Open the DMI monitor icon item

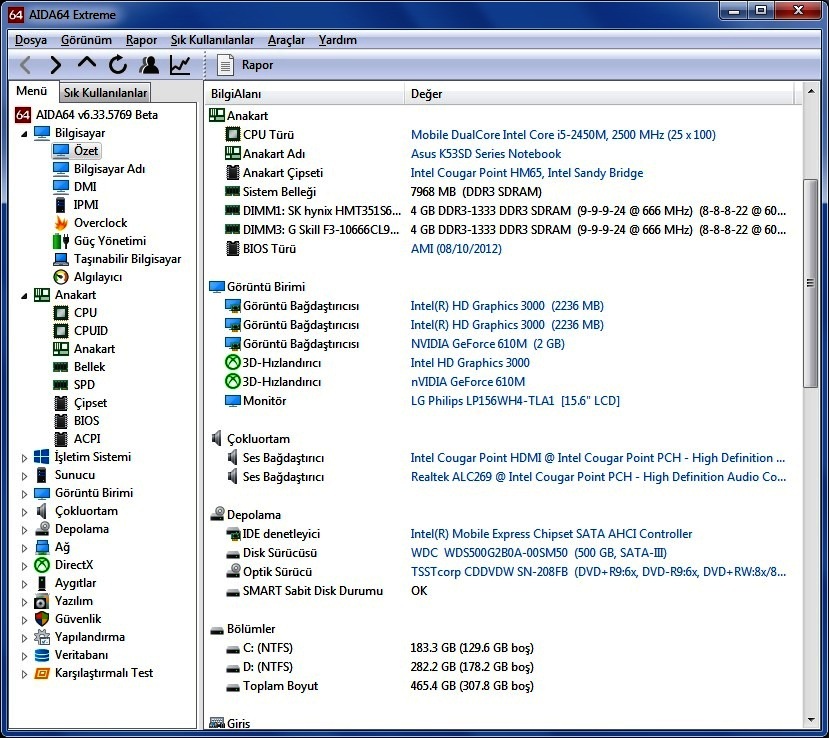point(61,187)
